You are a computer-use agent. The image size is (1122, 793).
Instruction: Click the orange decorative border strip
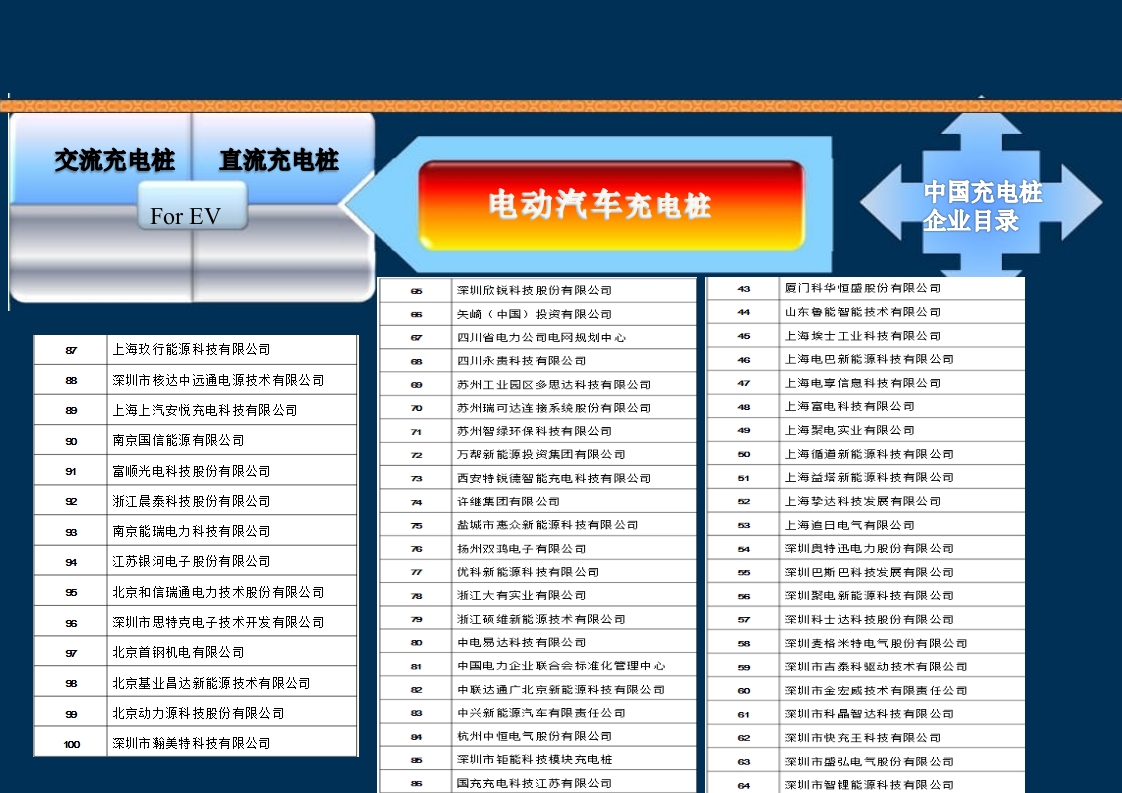coord(560,103)
